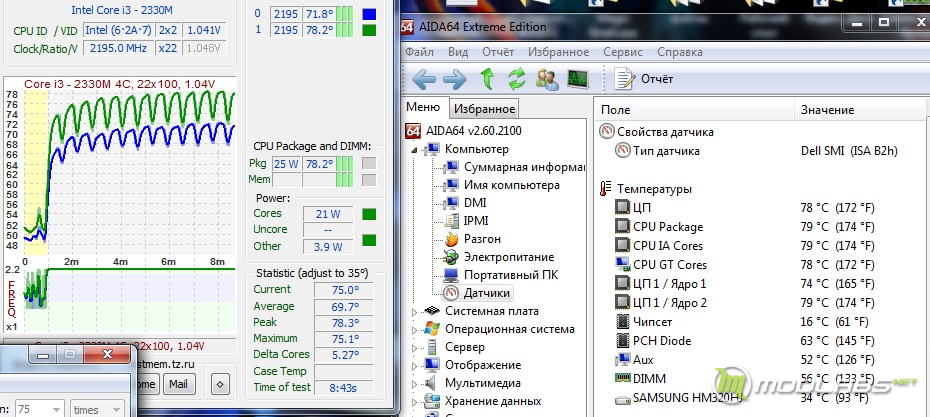Expand the Системная плата node
The height and width of the screenshot is (417, 930).
pyautogui.click(x=415, y=311)
